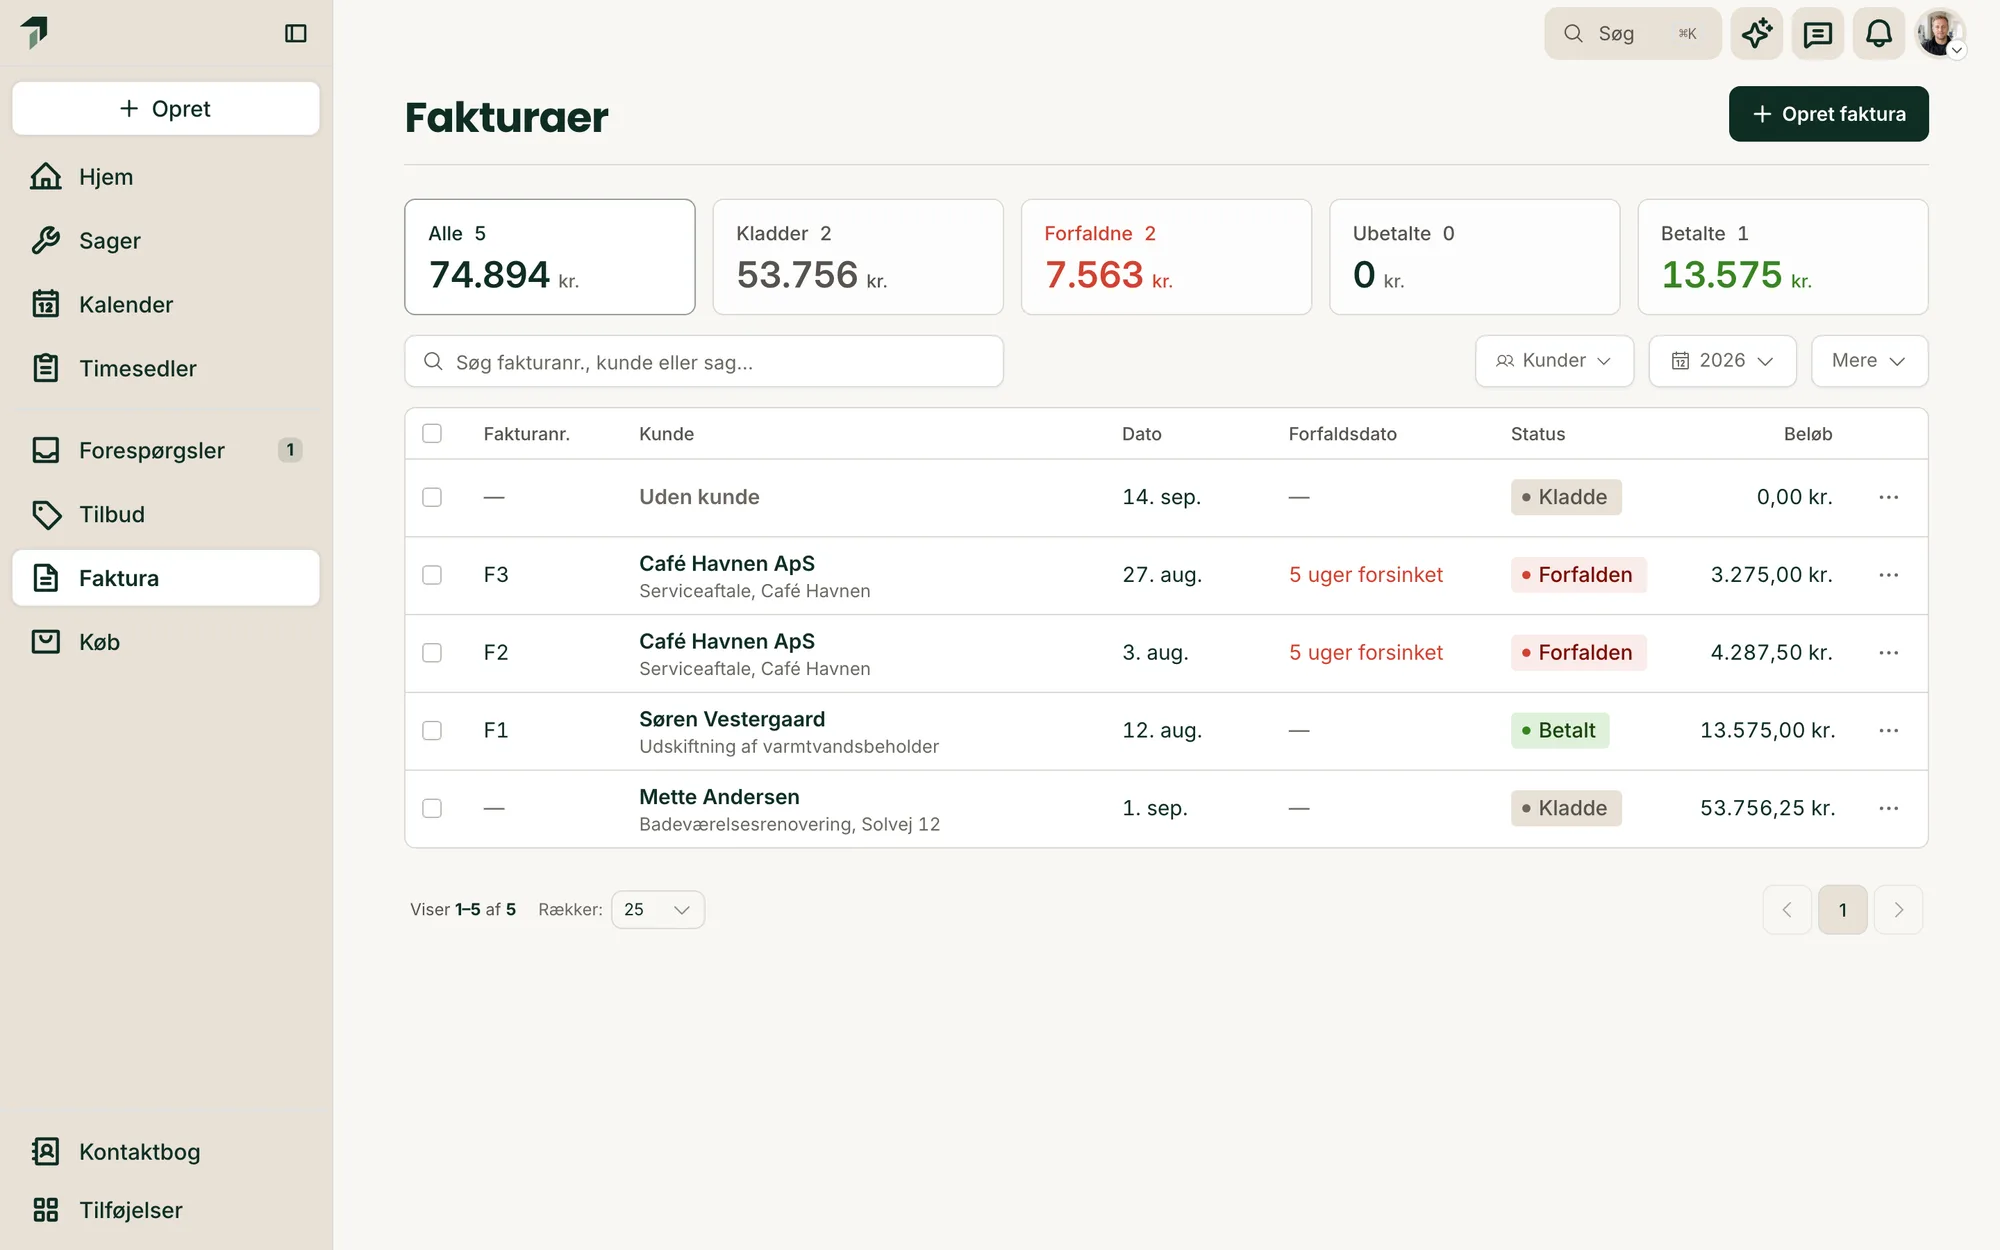
Task: Open more actions for invoice F3
Action: 1888,575
